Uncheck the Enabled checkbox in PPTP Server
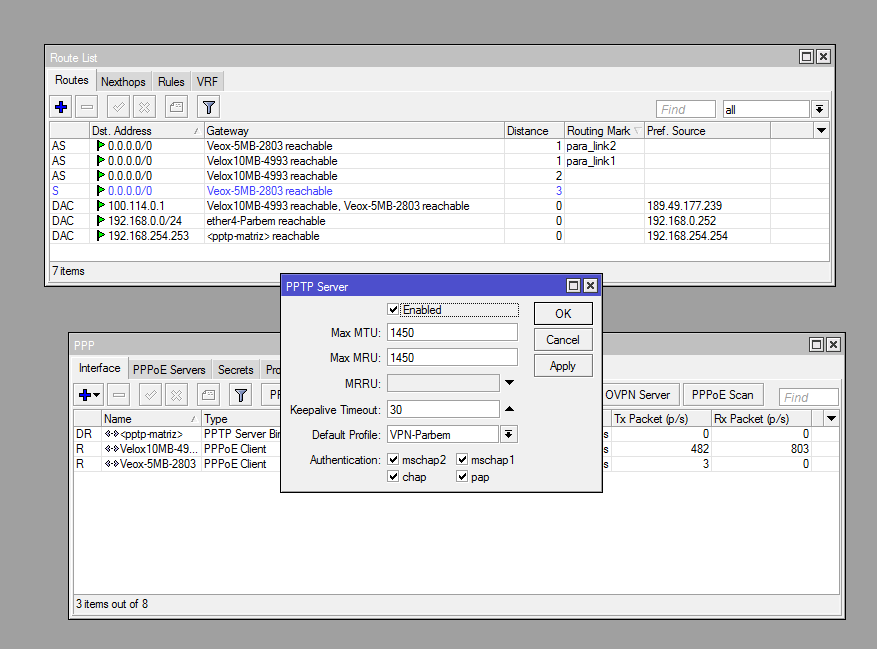 click(x=393, y=311)
